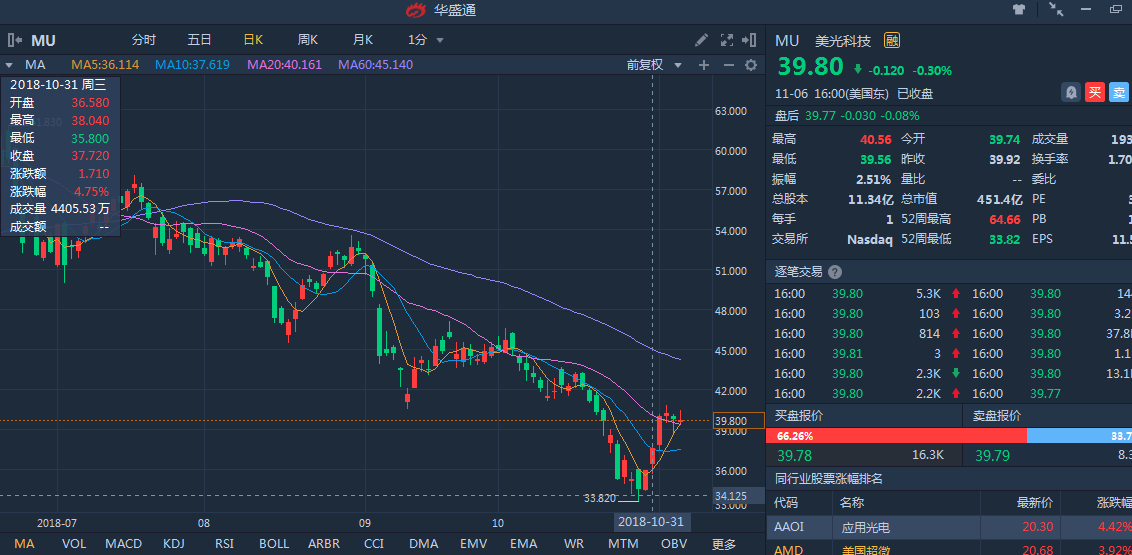
Task: Show the CCI indicator
Action: point(373,543)
